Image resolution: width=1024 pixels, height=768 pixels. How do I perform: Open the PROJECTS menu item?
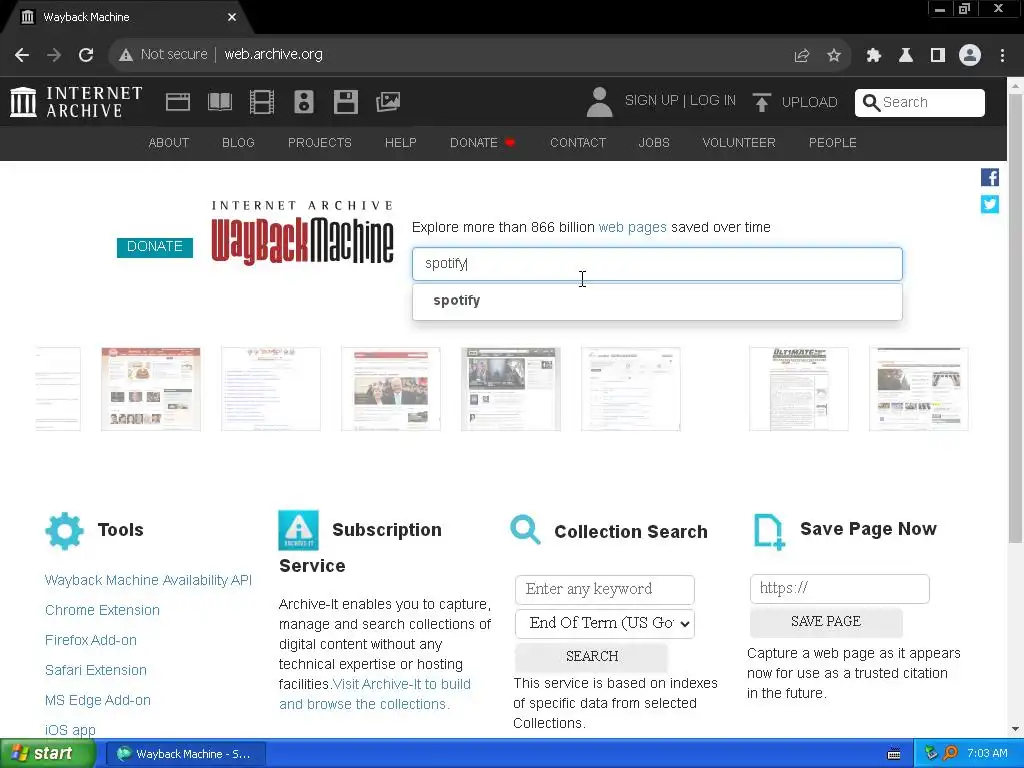click(319, 142)
